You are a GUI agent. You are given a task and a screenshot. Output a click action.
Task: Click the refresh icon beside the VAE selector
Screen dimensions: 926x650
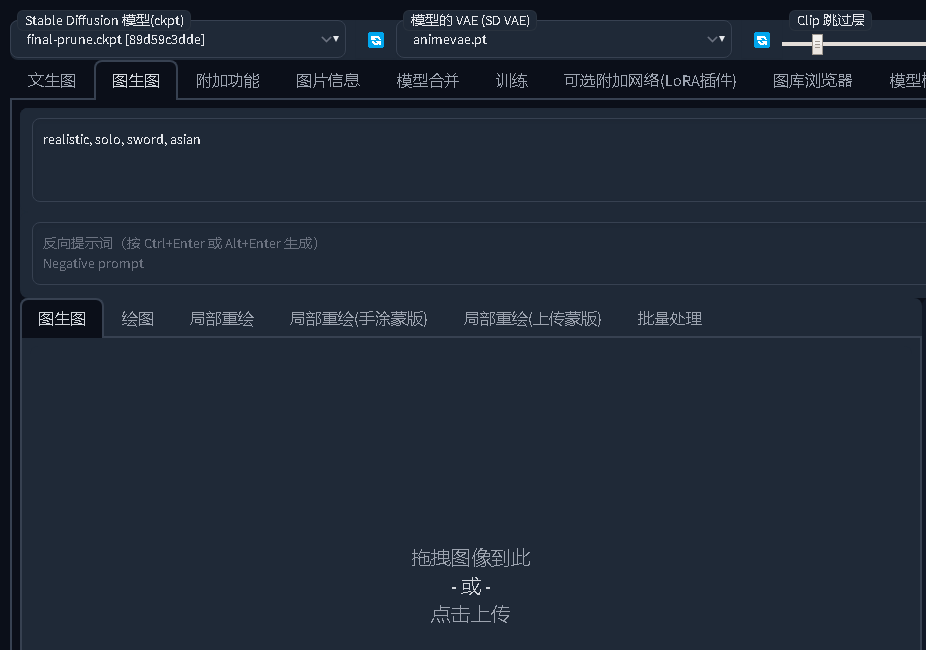762,39
